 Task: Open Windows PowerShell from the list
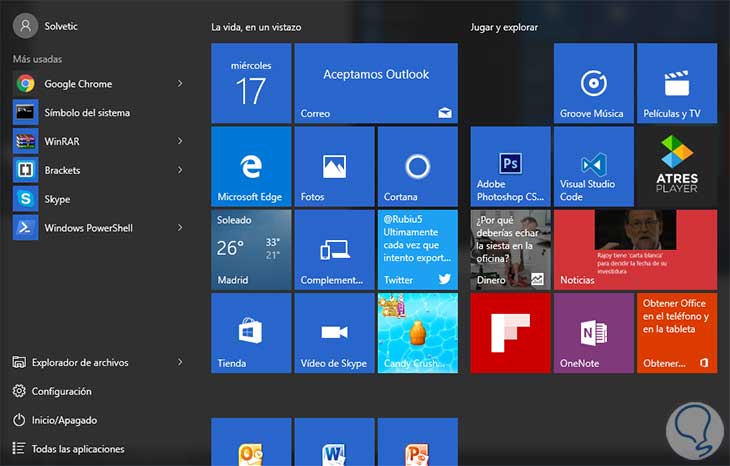[100, 228]
